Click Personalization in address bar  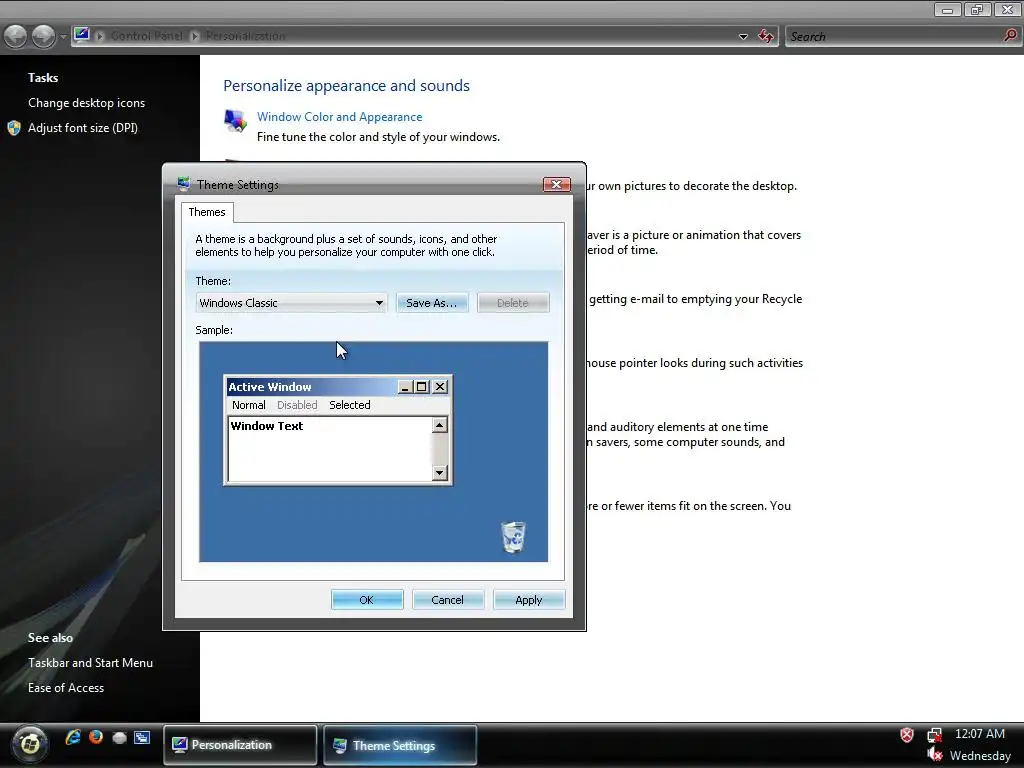[x=245, y=36]
